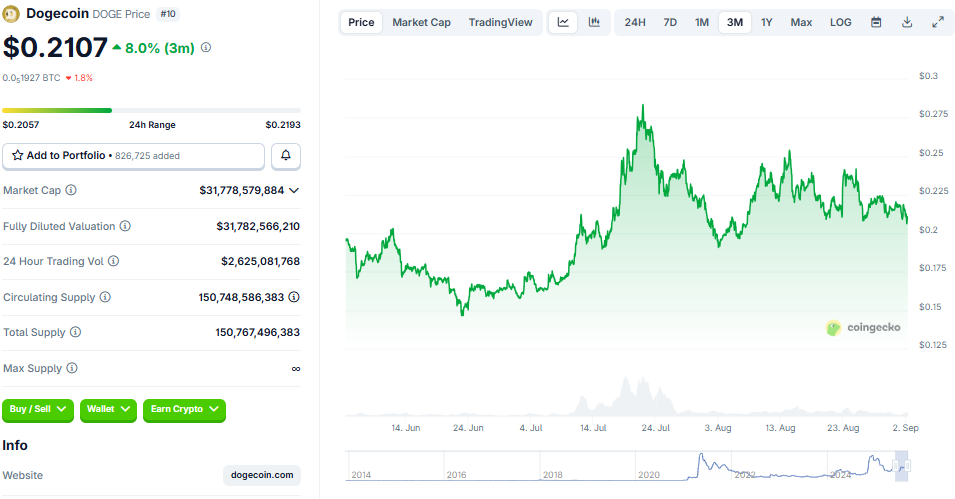Open Fully Diluted Valuation info icon
955x499 pixels.
(x=125, y=226)
